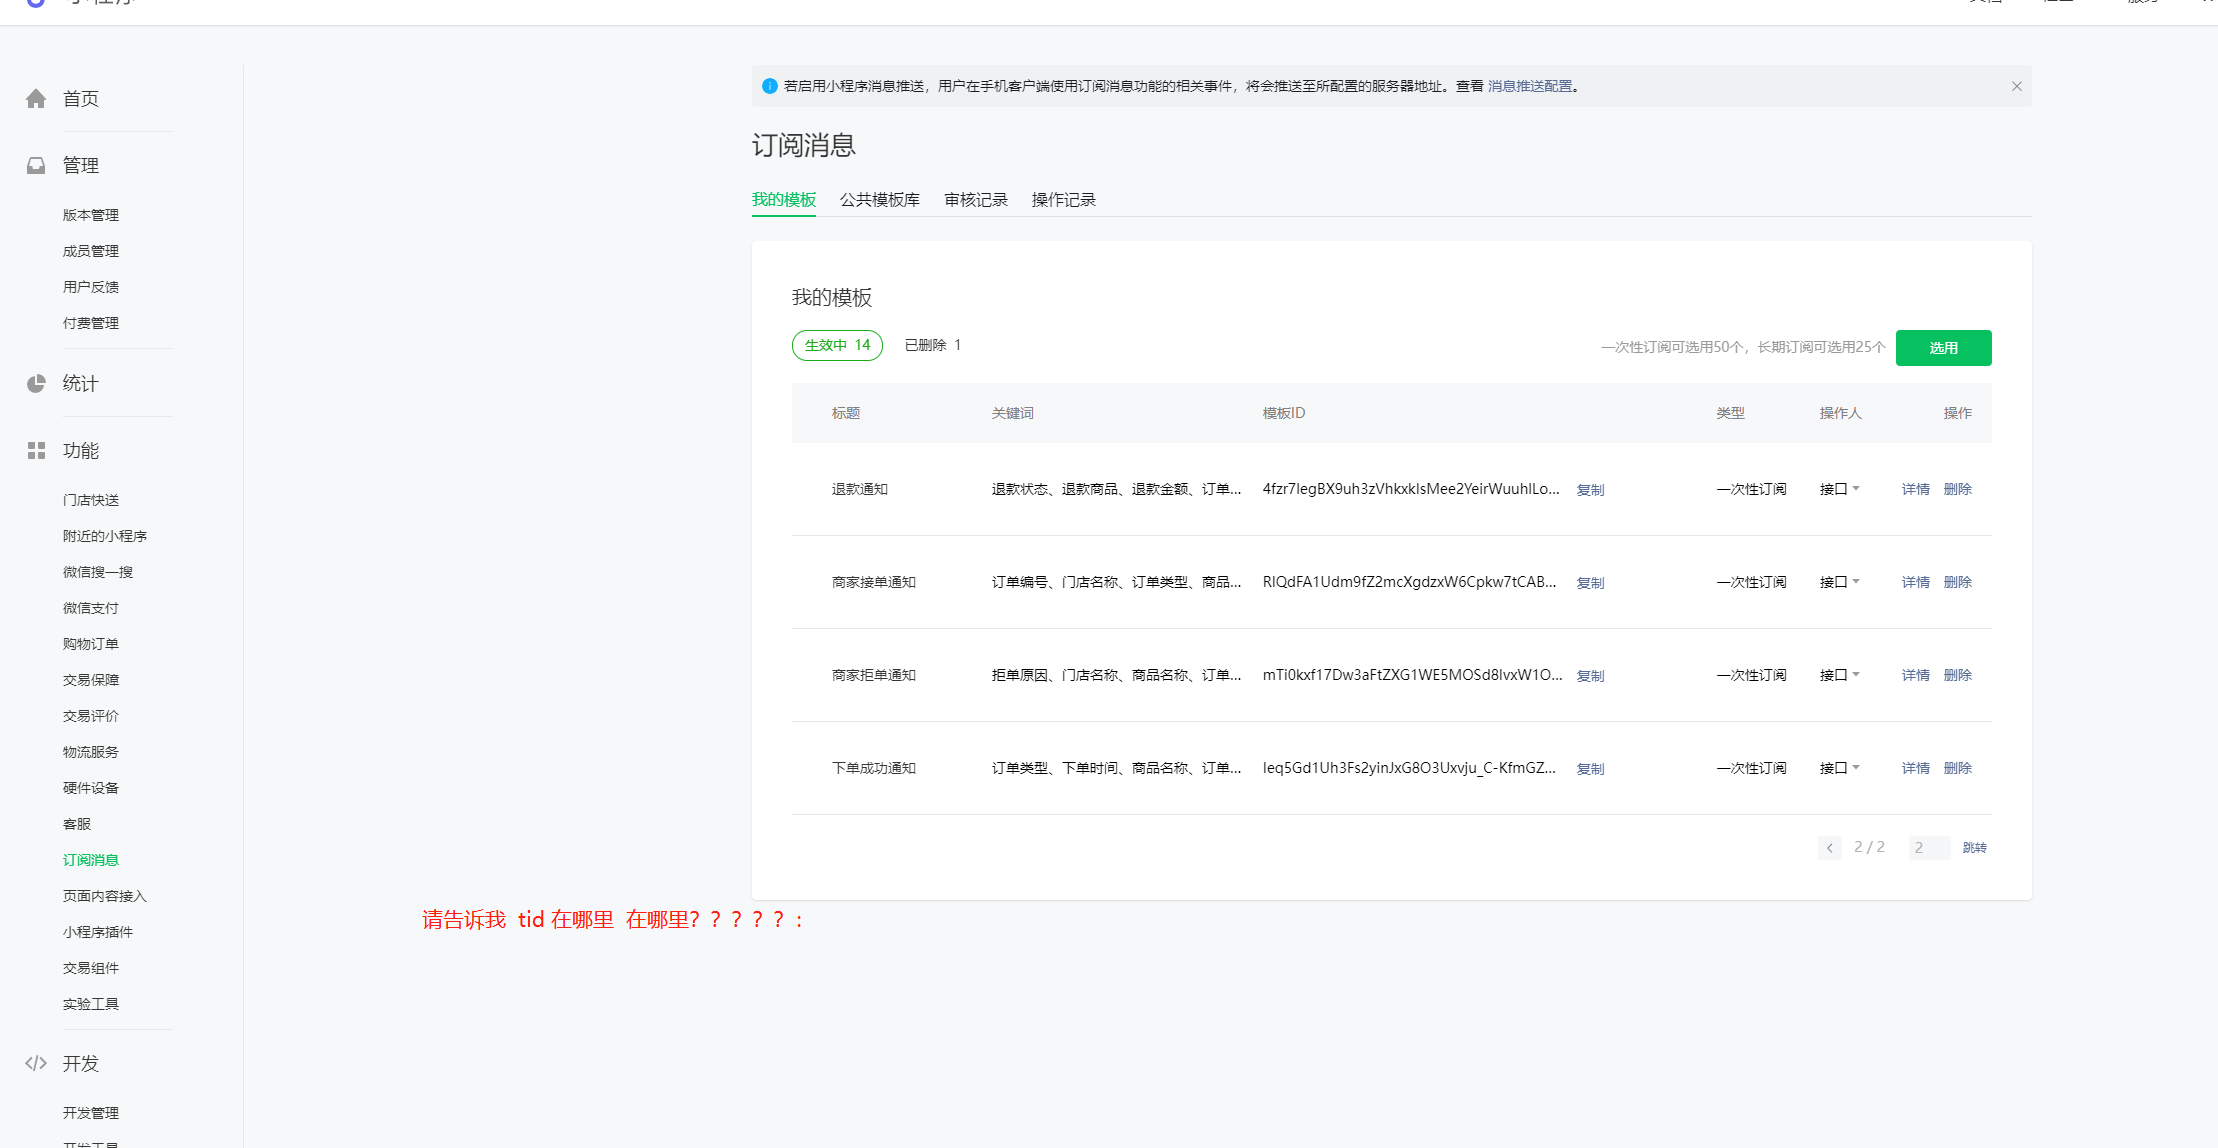Open 微信支付 in the sidebar
2218x1148 pixels.
91,608
